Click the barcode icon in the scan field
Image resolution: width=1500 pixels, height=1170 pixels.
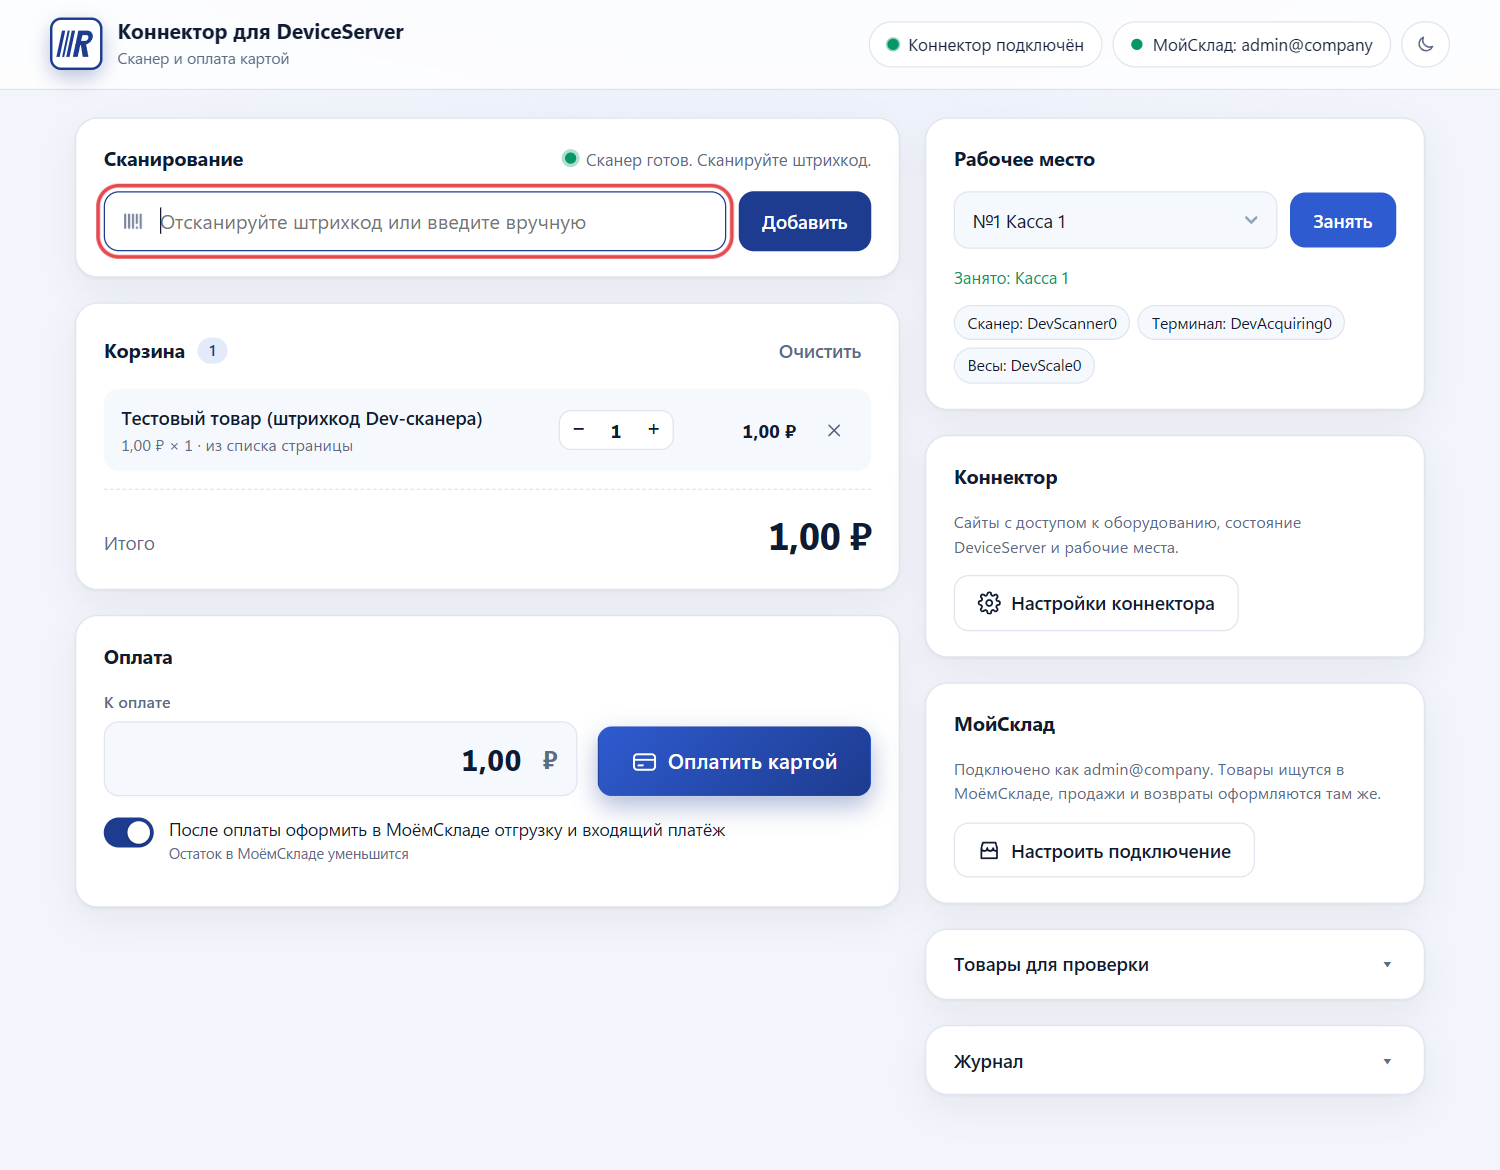133,222
